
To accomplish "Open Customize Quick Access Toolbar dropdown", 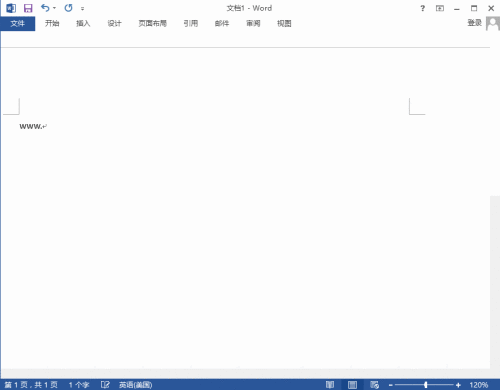I will [x=82, y=9].
